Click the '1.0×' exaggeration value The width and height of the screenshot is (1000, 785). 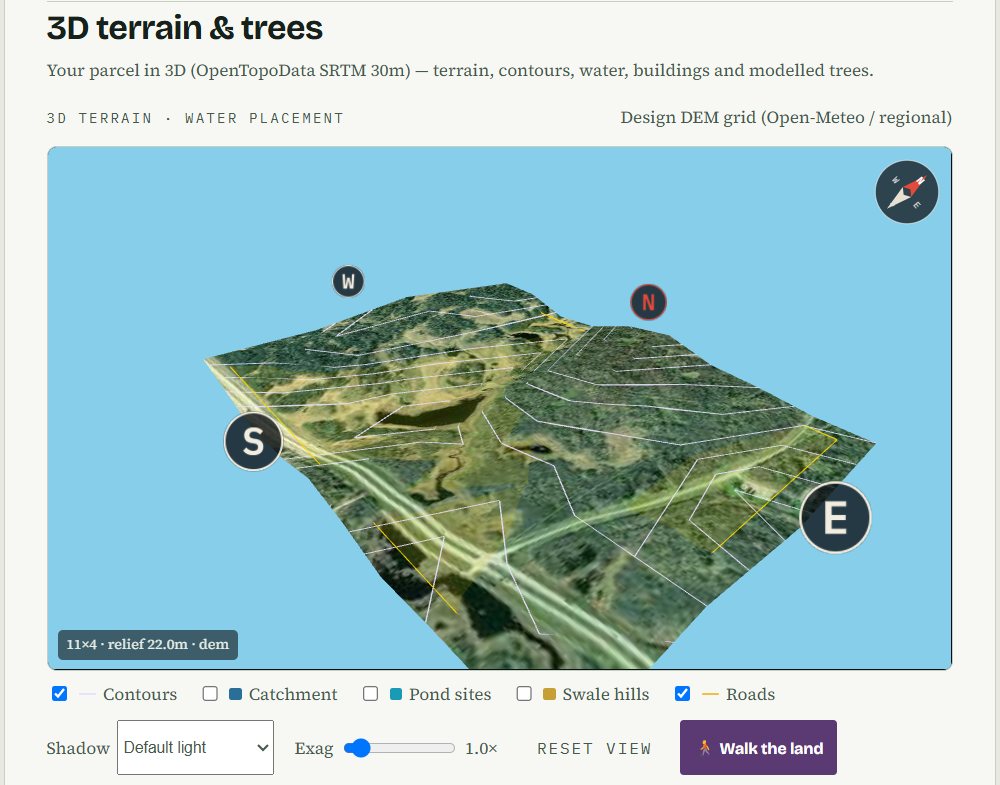click(x=481, y=748)
